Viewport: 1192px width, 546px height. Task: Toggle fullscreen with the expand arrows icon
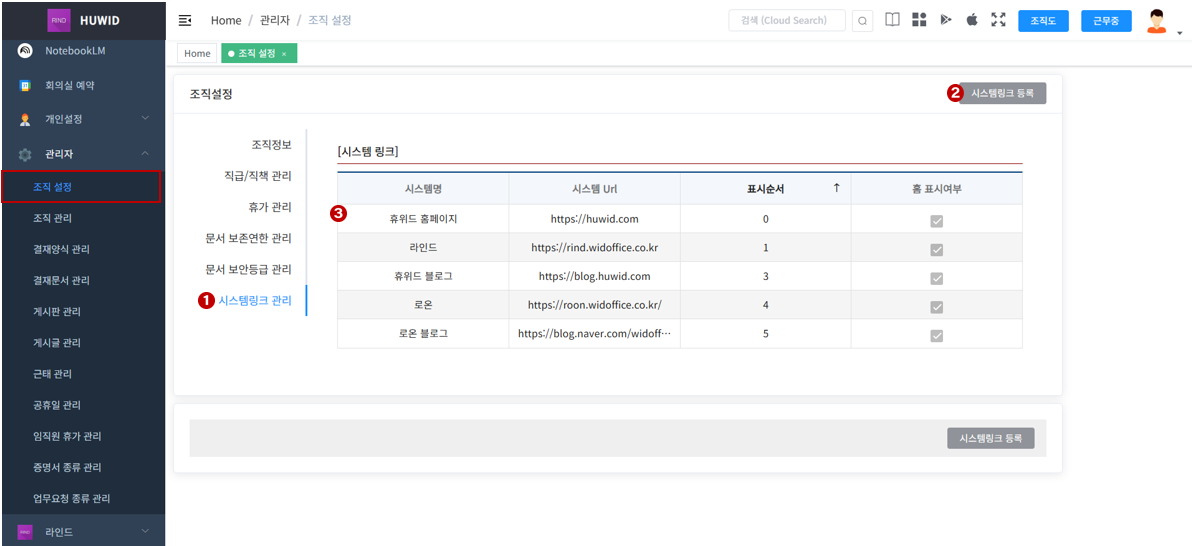click(x=998, y=20)
